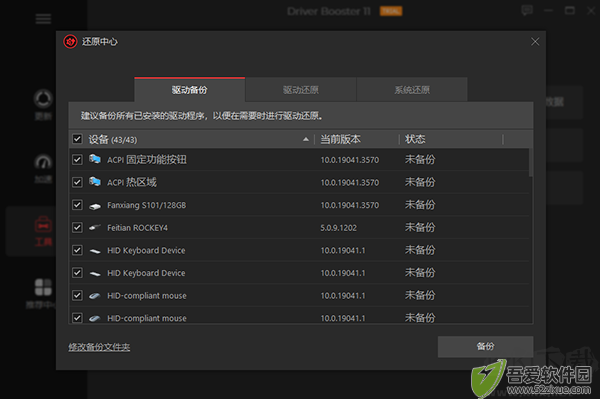Image resolution: width=600 pixels, height=399 pixels.
Task: Click the Driver Booster logo in Restore Center title
Action: click(70, 42)
